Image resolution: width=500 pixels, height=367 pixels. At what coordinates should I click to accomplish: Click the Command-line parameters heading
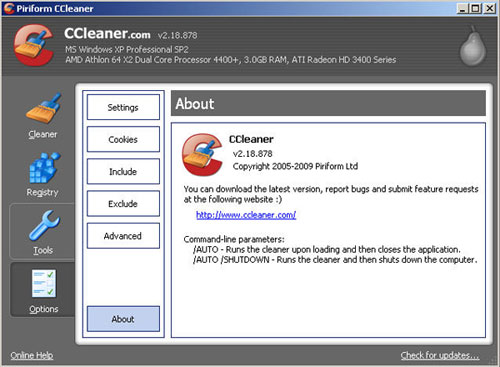click(x=234, y=239)
